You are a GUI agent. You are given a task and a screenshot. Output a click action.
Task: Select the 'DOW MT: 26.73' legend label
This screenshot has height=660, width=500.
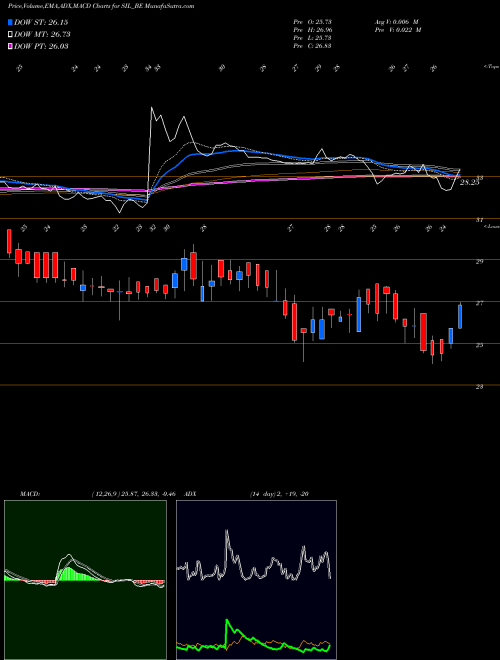point(42,35)
